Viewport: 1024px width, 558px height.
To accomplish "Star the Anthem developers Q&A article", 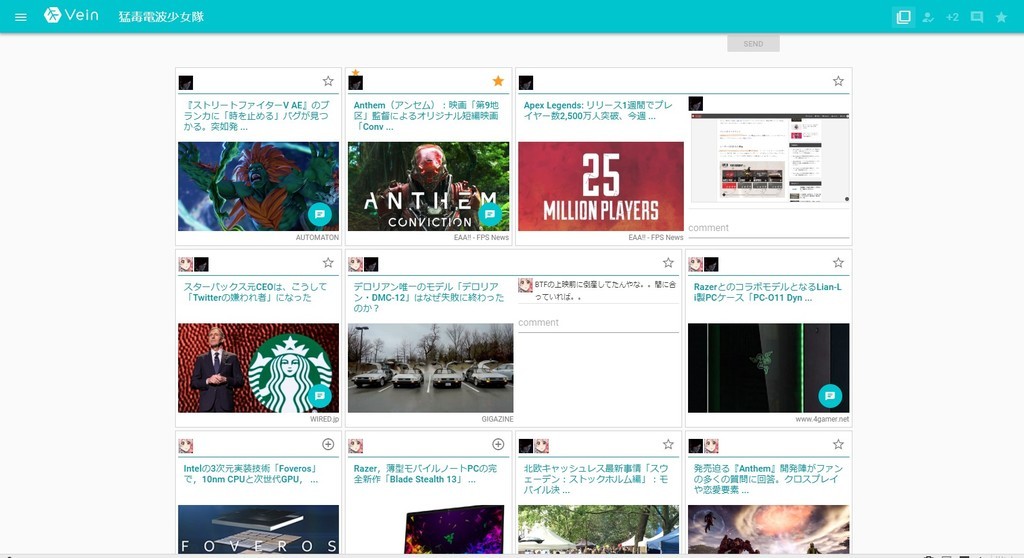I will [x=838, y=444].
